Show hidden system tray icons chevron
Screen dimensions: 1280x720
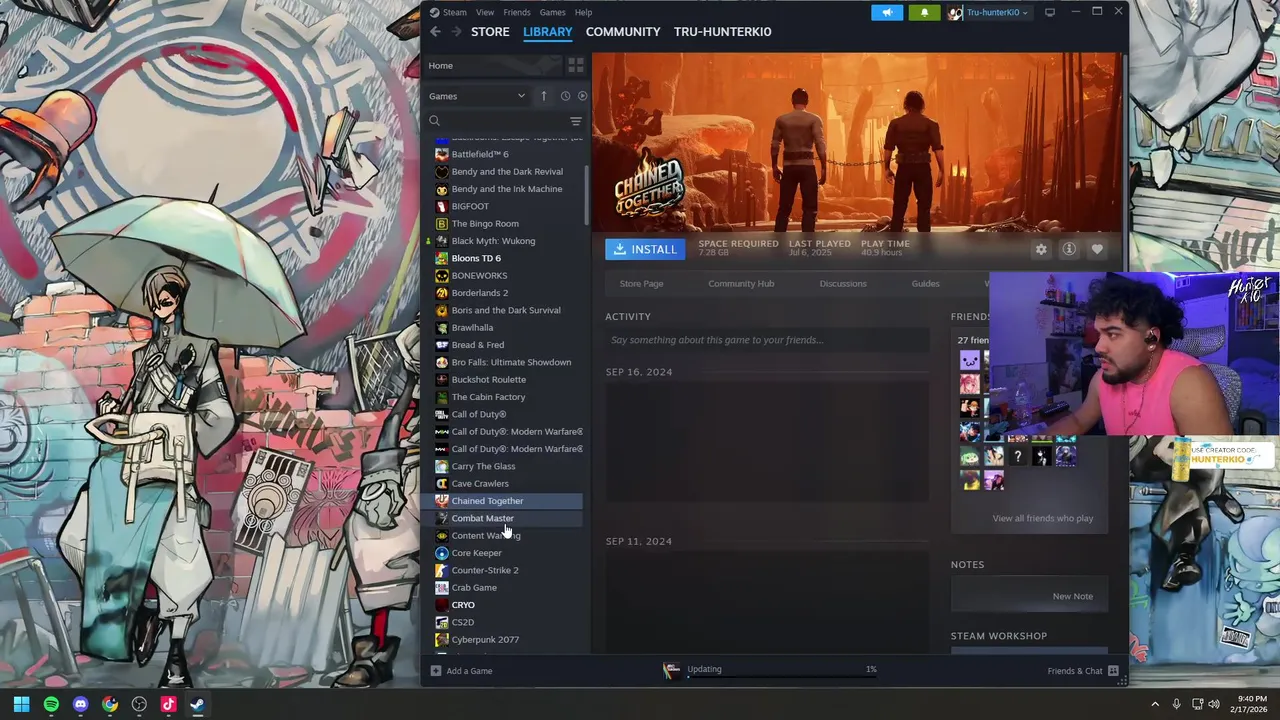point(1155,704)
